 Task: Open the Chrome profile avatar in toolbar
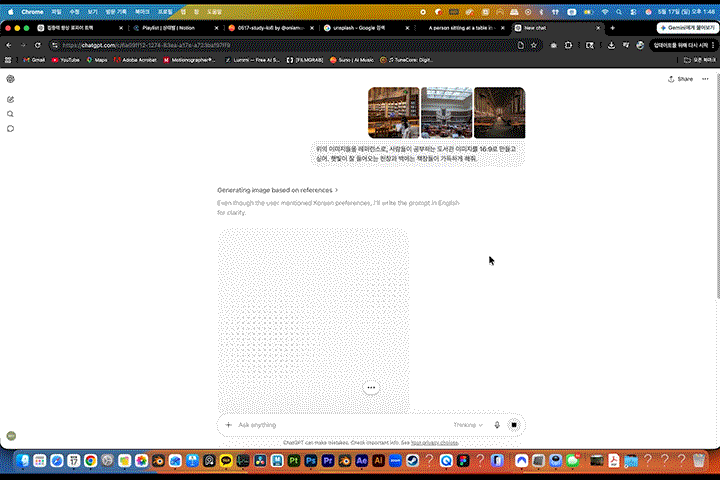pos(640,45)
